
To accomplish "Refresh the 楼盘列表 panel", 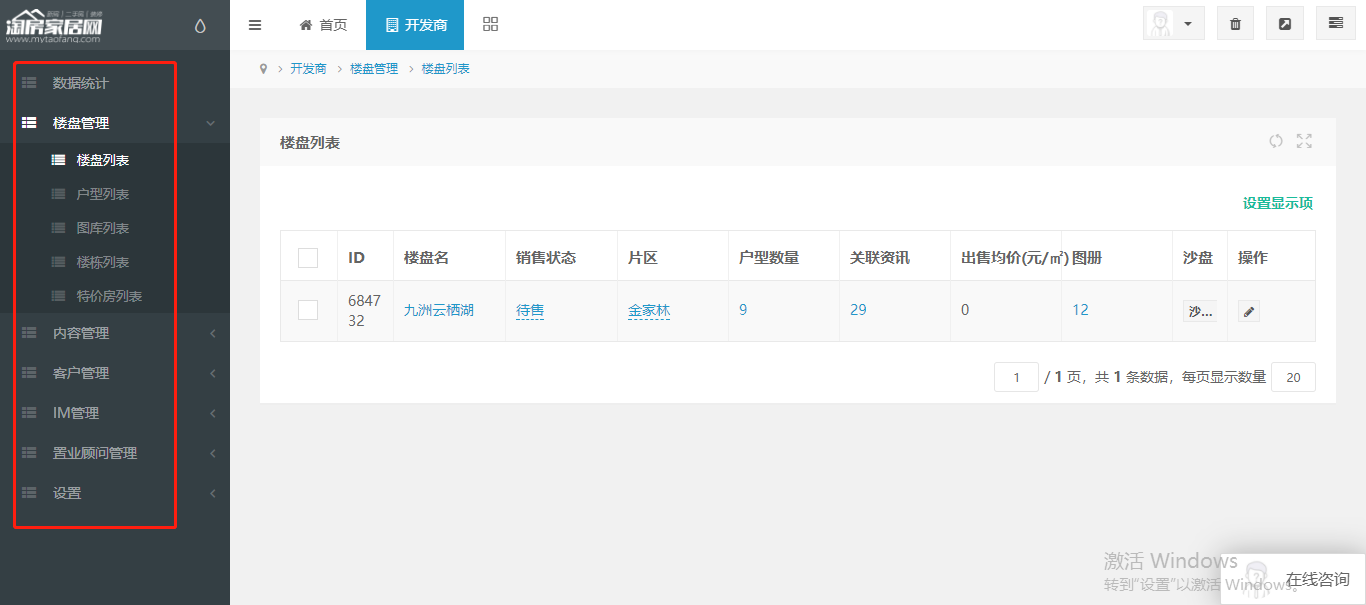I will tap(1276, 142).
